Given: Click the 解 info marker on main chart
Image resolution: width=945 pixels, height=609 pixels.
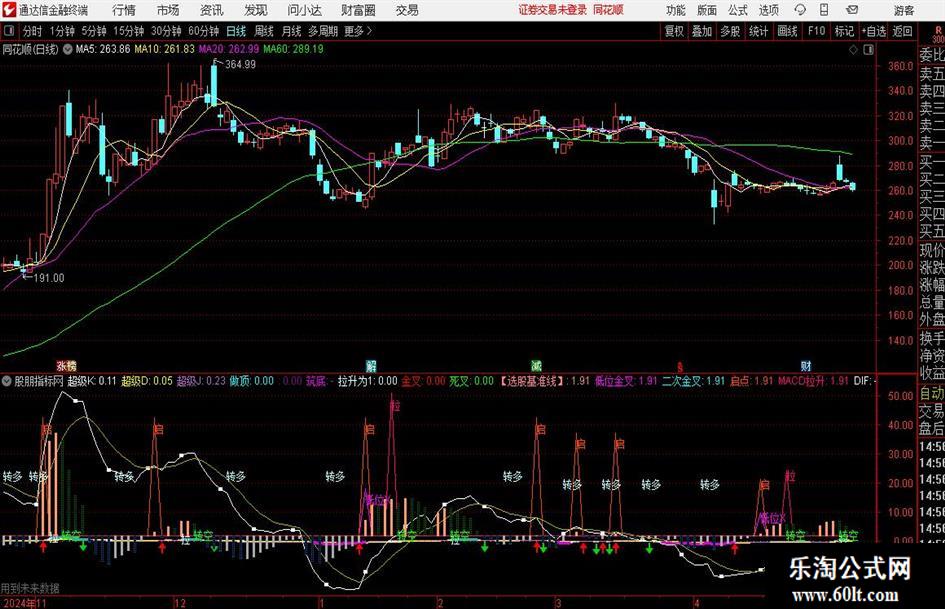Looking at the screenshot, I should pos(371,365).
